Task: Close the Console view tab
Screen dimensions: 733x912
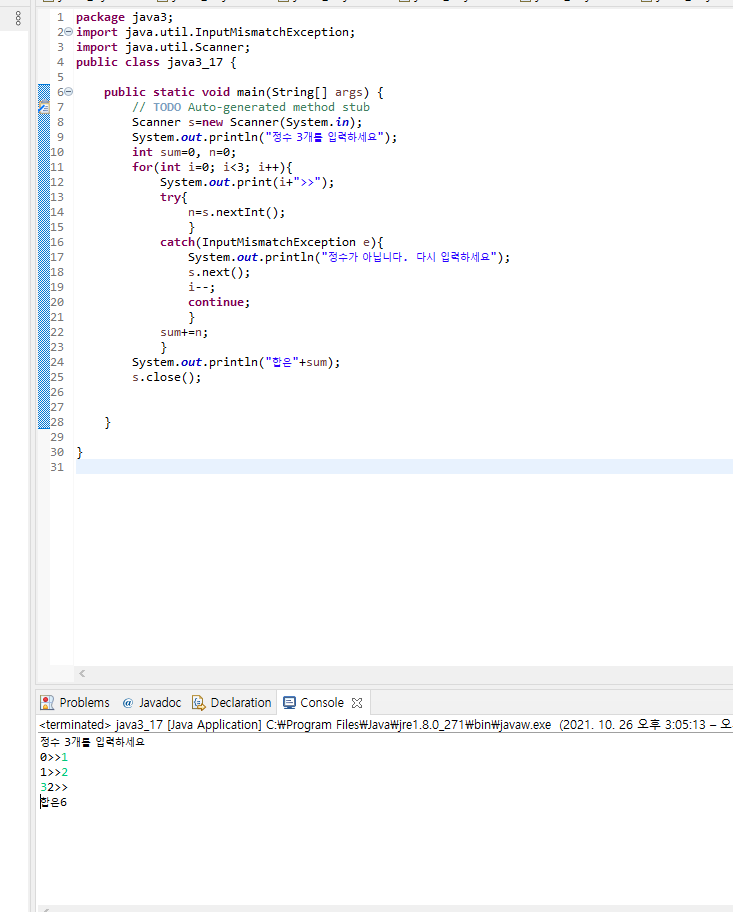Action: [357, 703]
